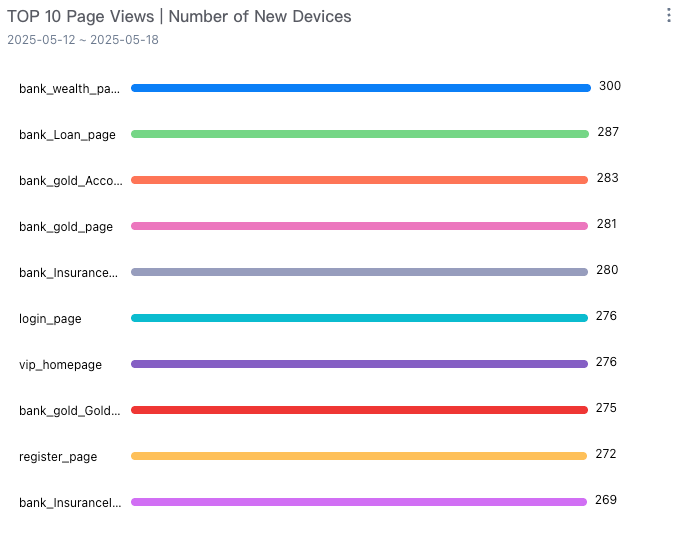This screenshot has width=686, height=536.
Task: Select the purple vip_homepage bar
Action: pyautogui.click(x=359, y=364)
